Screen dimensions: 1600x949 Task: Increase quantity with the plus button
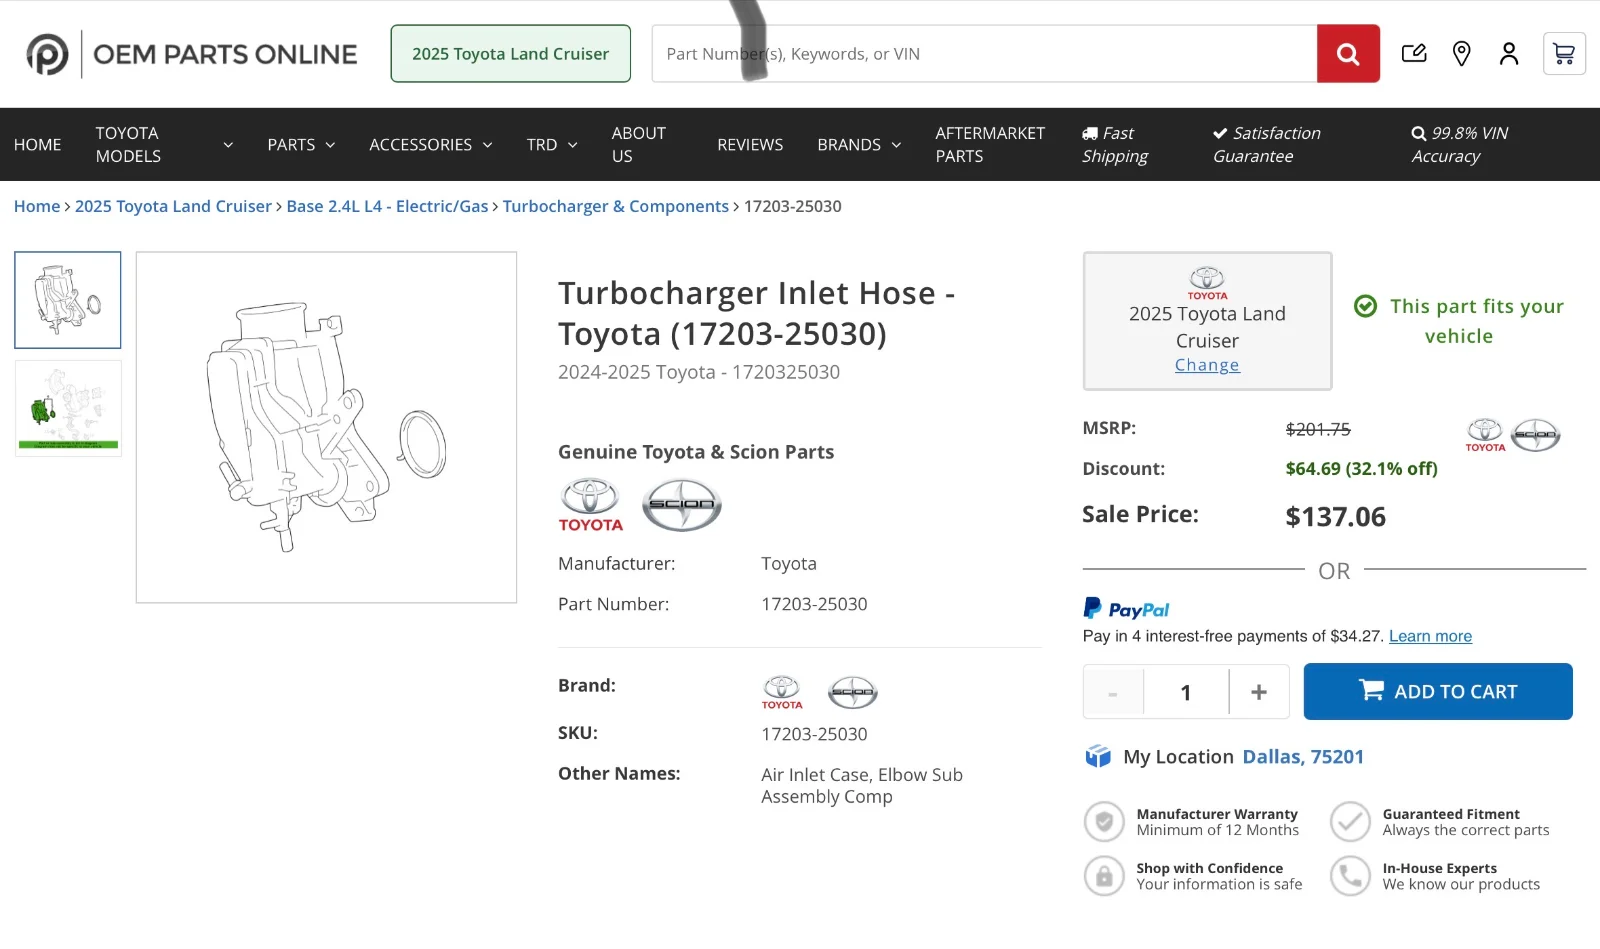coord(1259,692)
